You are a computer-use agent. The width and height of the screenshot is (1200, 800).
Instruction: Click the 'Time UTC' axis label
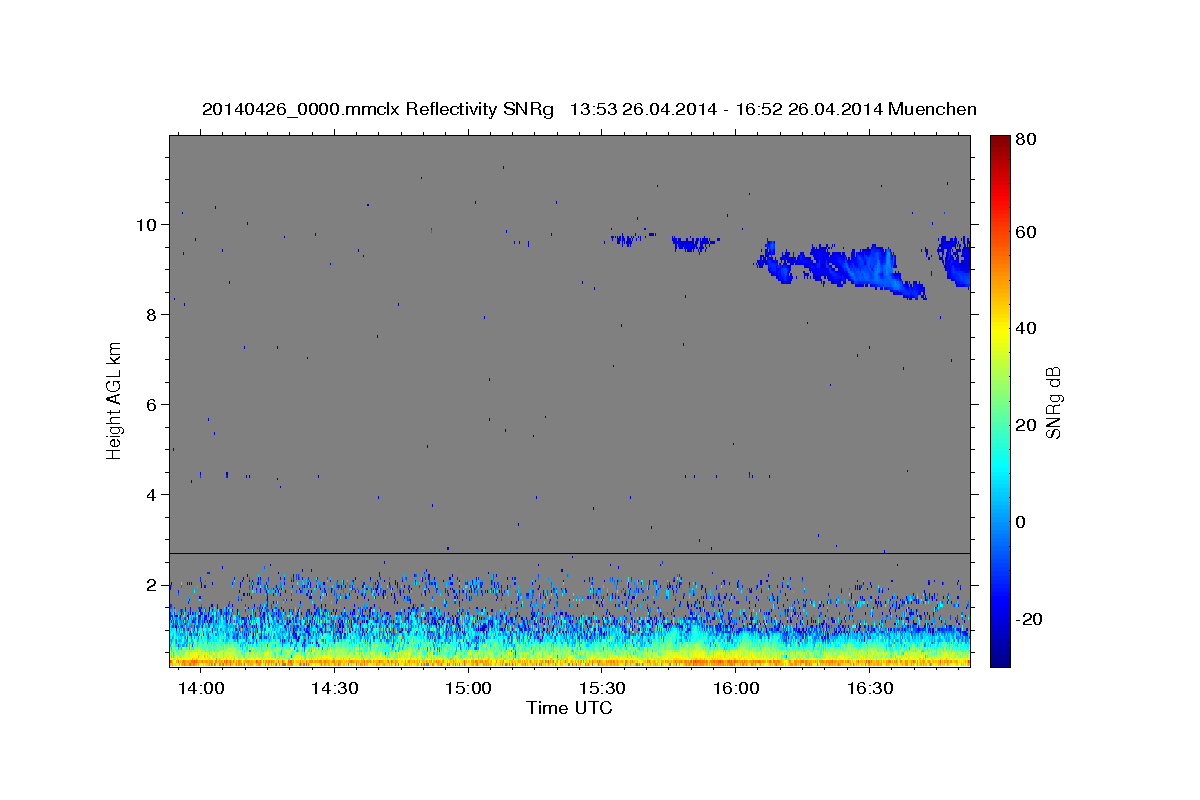[x=569, y=708]
